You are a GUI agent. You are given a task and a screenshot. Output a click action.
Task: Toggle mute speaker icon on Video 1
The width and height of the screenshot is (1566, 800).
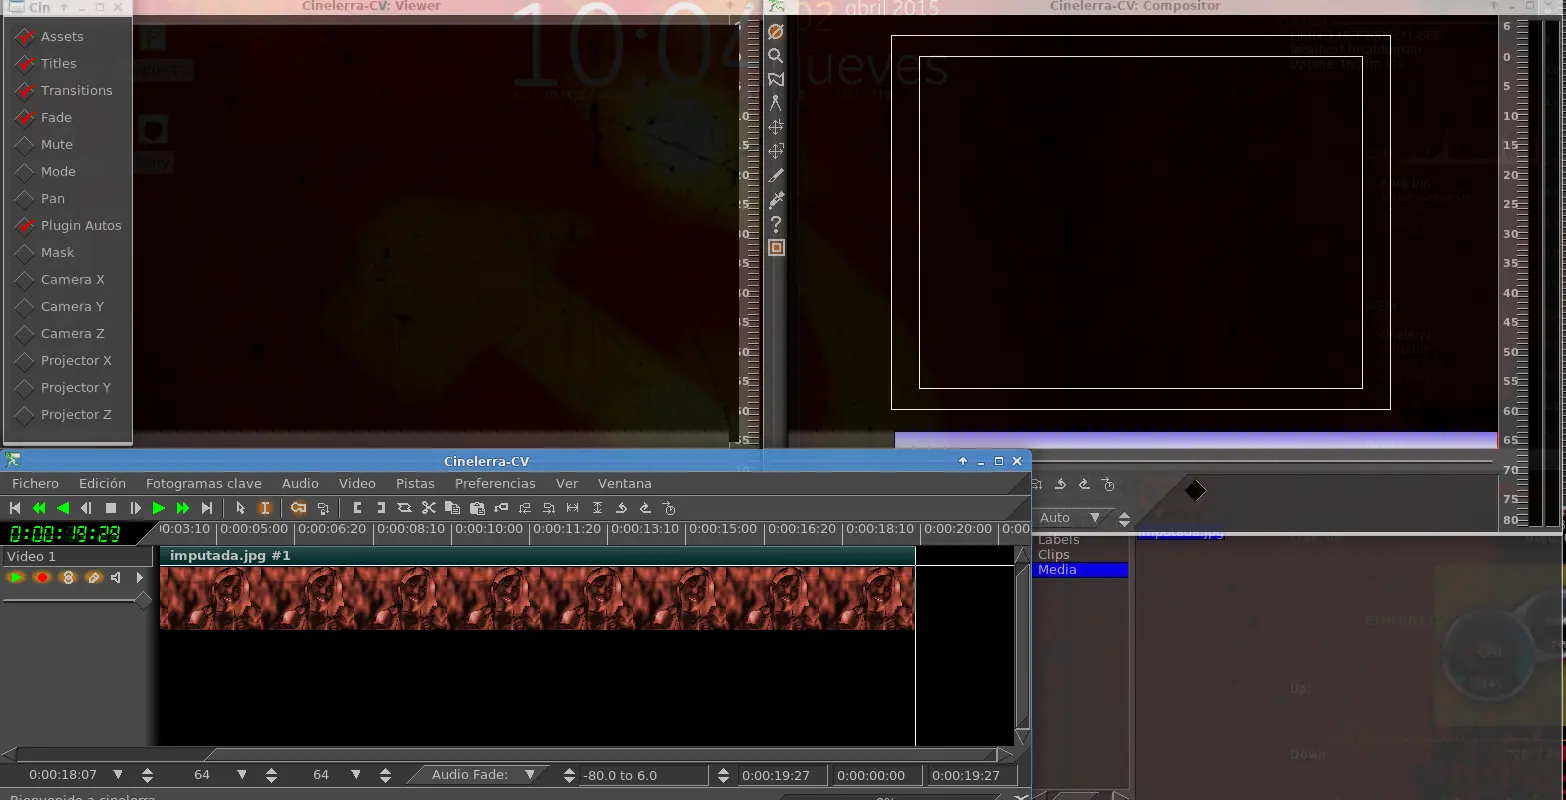[x=117, y=577]
